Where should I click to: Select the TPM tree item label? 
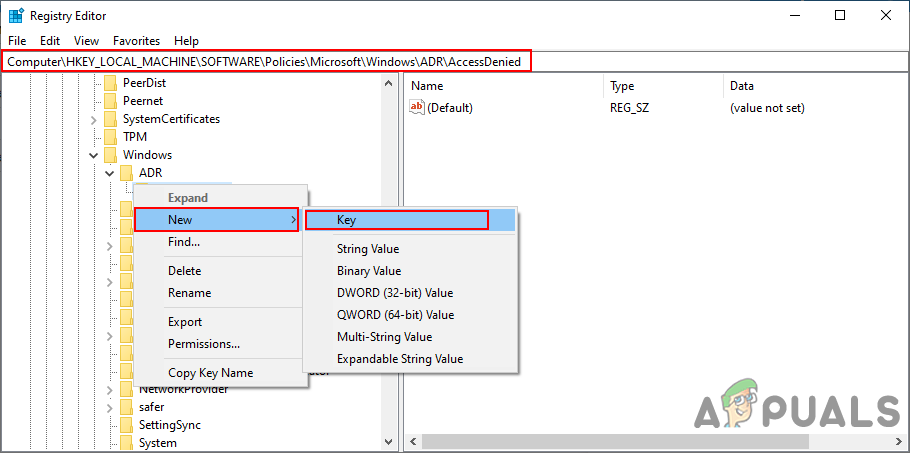(135, 137)
